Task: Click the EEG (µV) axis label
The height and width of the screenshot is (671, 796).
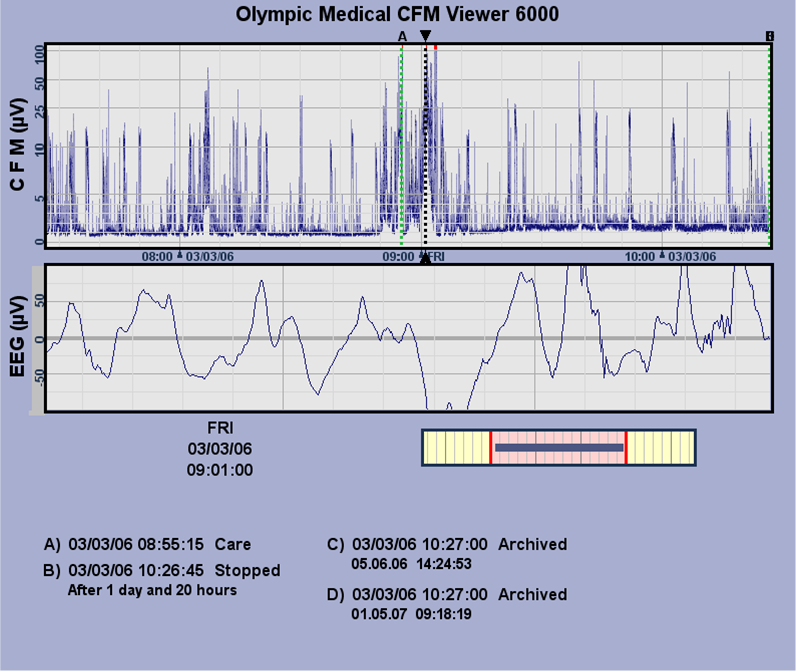Action: [17, 337]
